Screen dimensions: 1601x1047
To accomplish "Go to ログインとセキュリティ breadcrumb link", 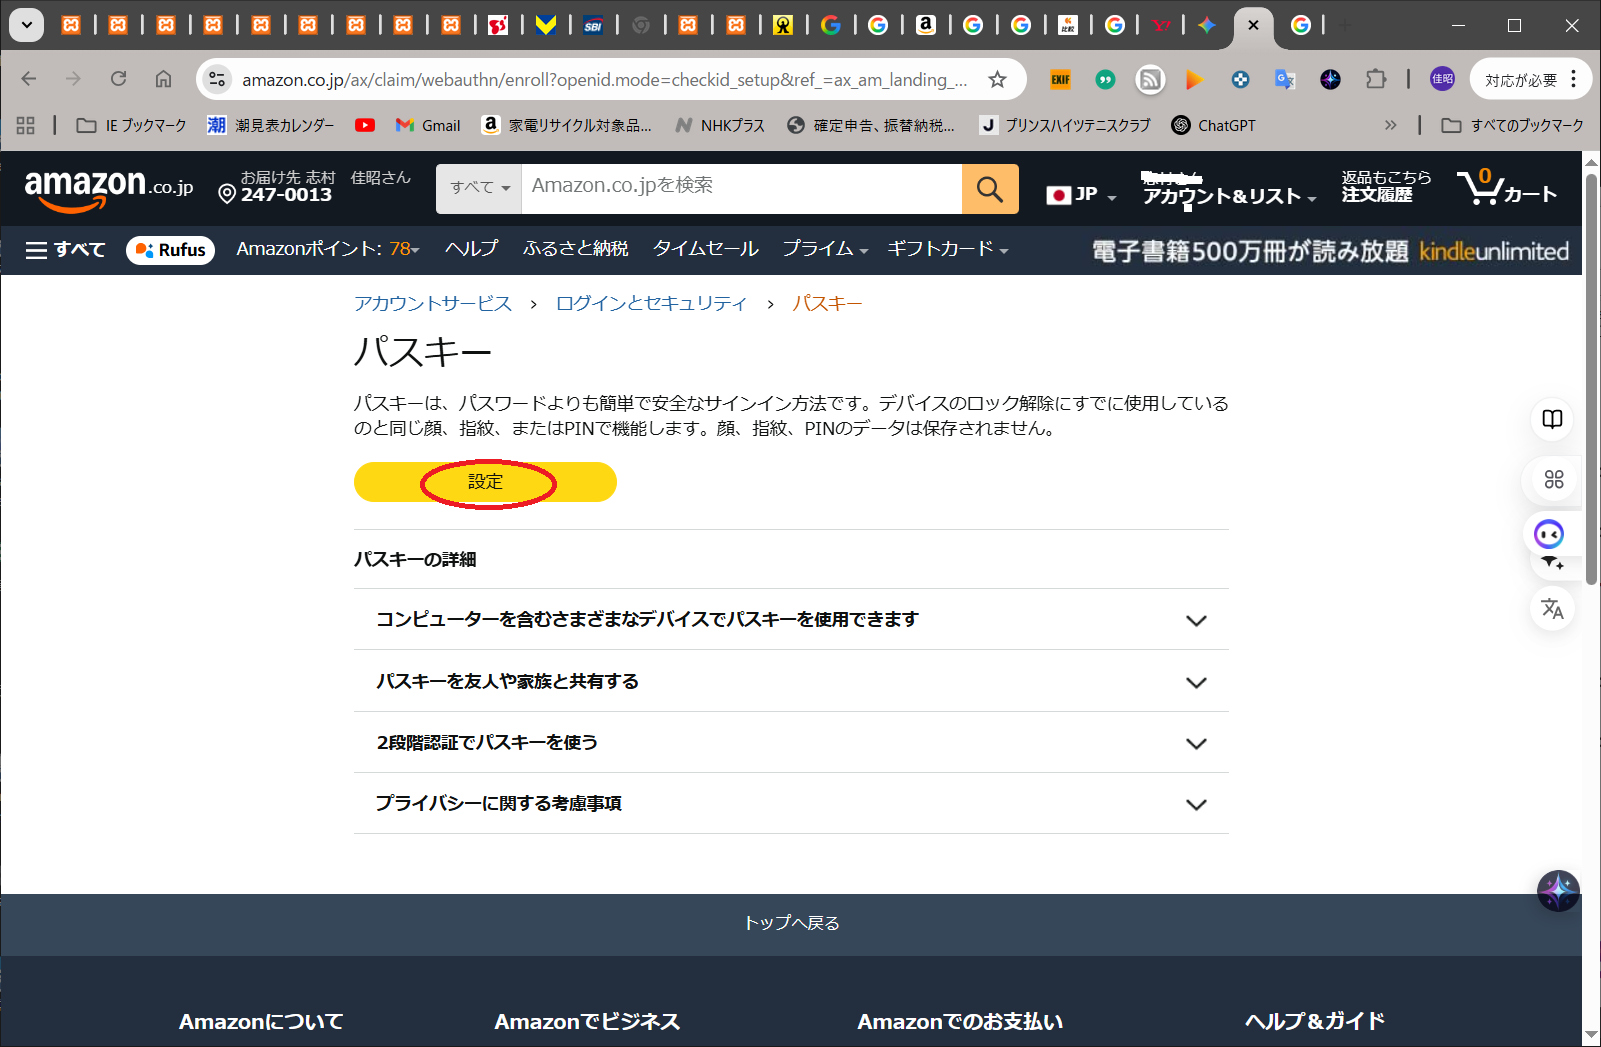I will [651, 304].
